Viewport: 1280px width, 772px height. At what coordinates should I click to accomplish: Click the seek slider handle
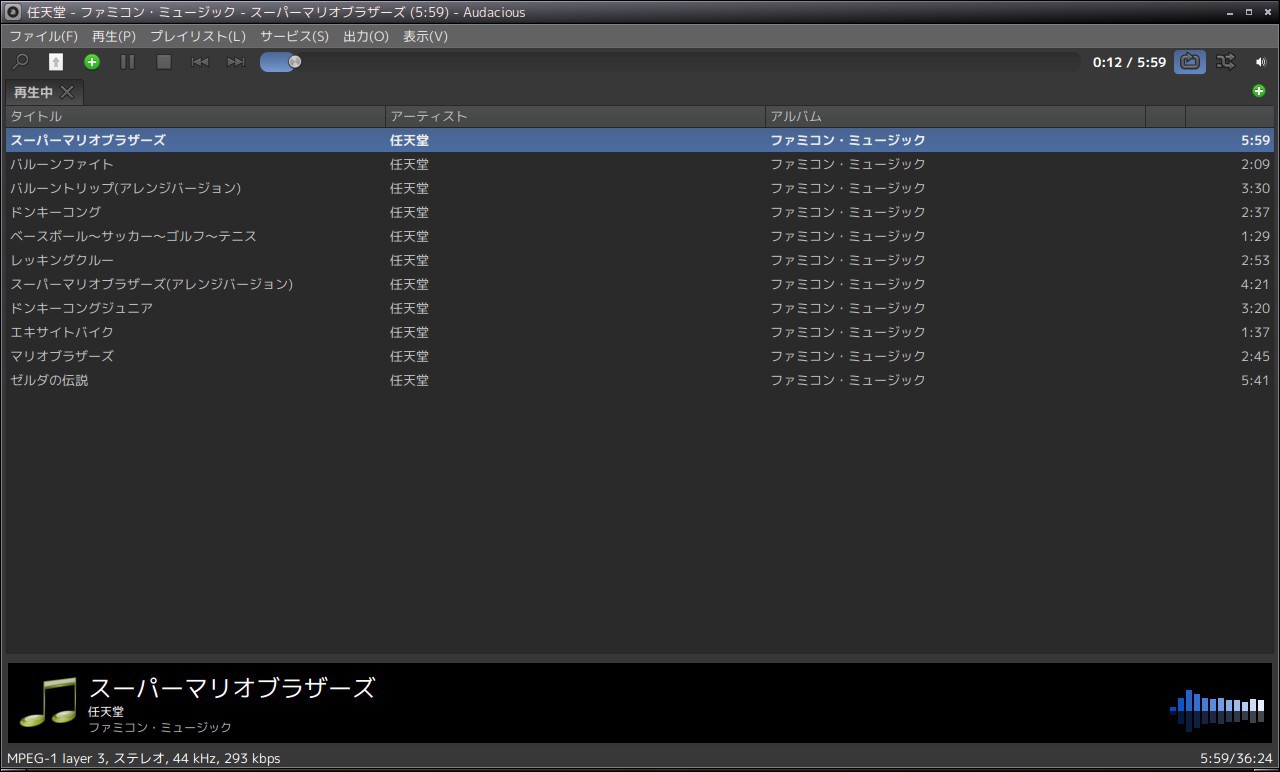pyautogui.click(x=294, y=62)
